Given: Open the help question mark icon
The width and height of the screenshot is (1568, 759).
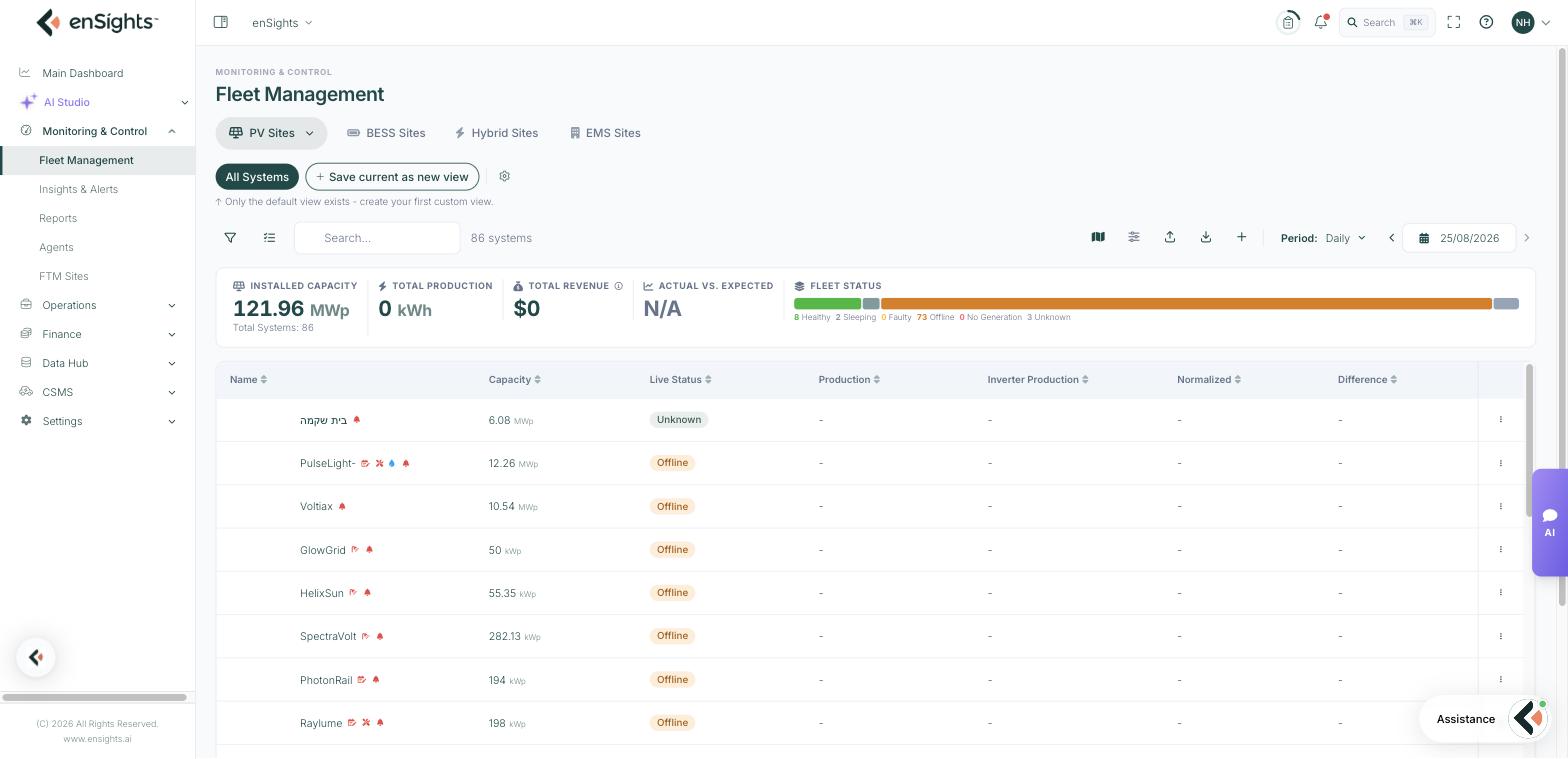Looking at the screenshot, I should 1486,22.
